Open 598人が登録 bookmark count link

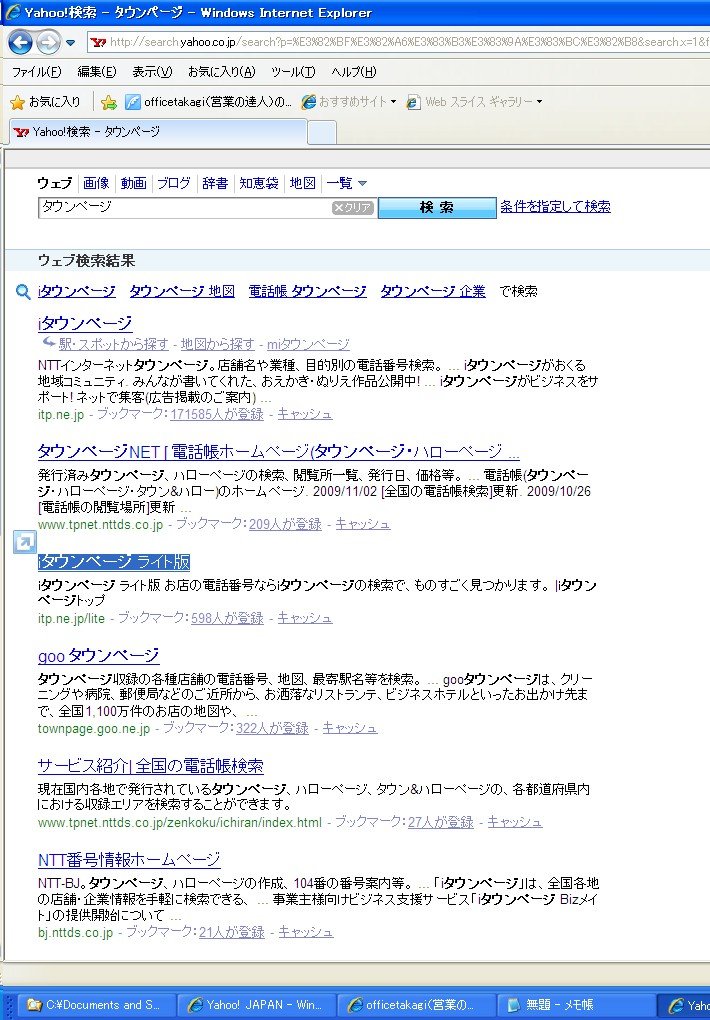point(227,618)
